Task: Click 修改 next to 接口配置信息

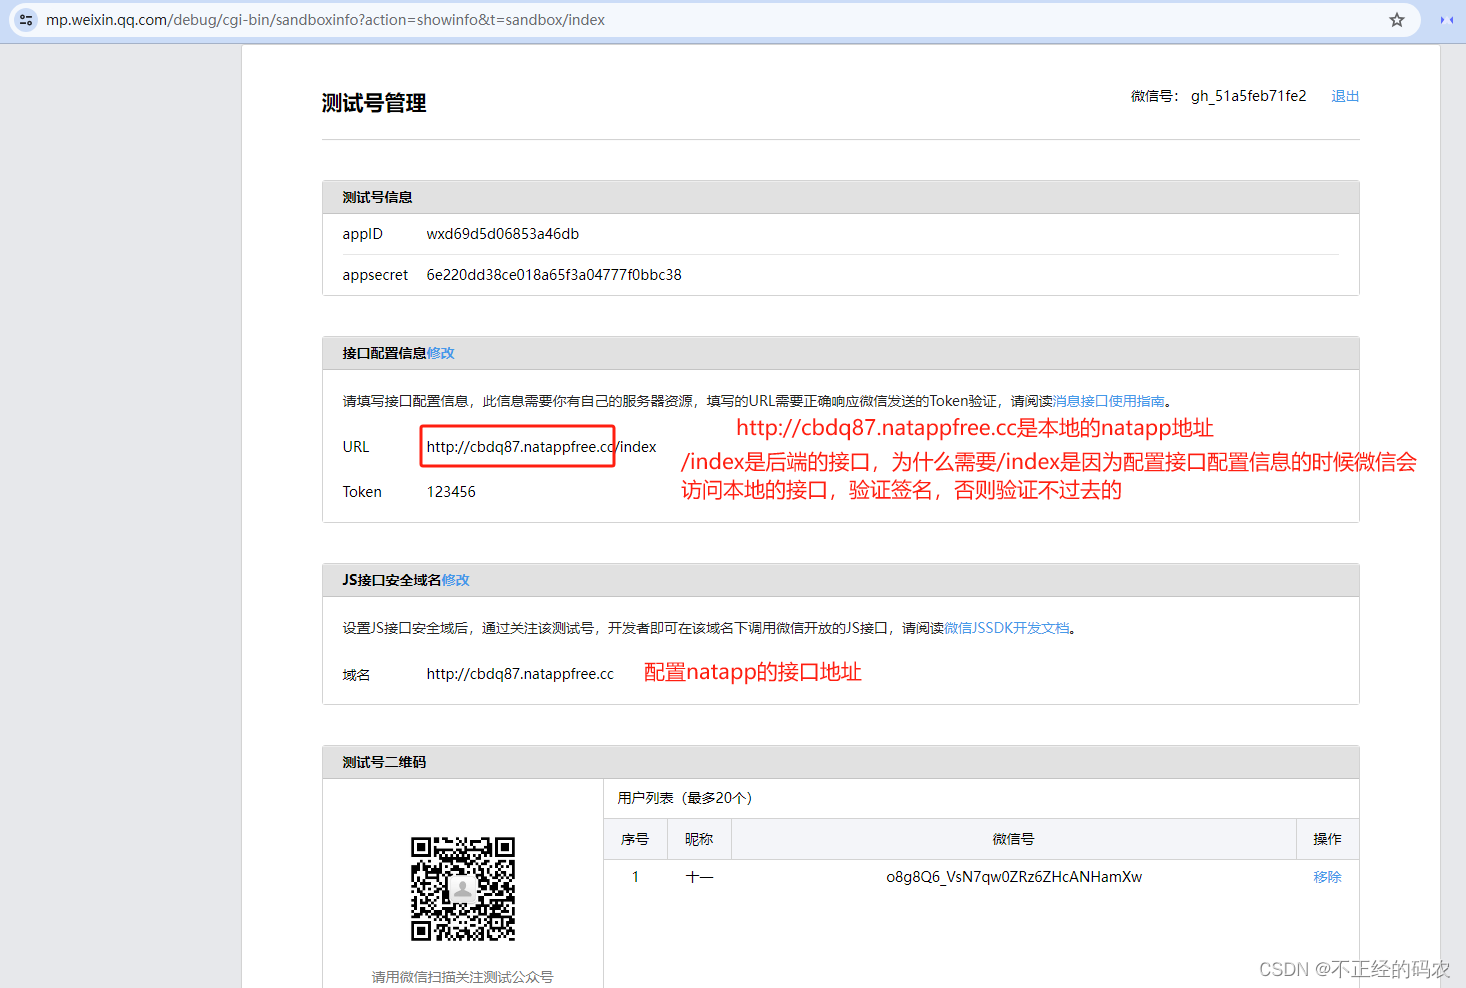Action: (x=441, y=353)
